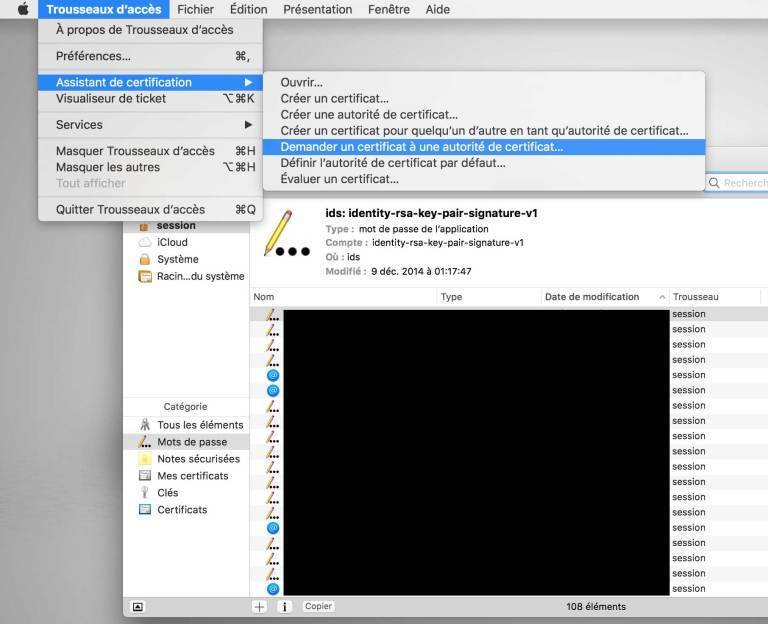Click Quitter Trousseaux d'accès
The height and width of the screenshot is (624, 768).
tap(130, 209)
